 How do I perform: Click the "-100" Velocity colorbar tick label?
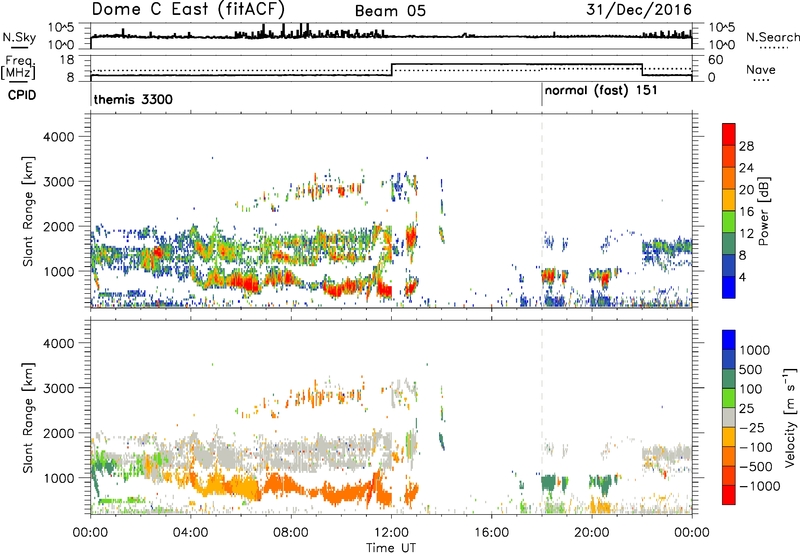[756, 447]
